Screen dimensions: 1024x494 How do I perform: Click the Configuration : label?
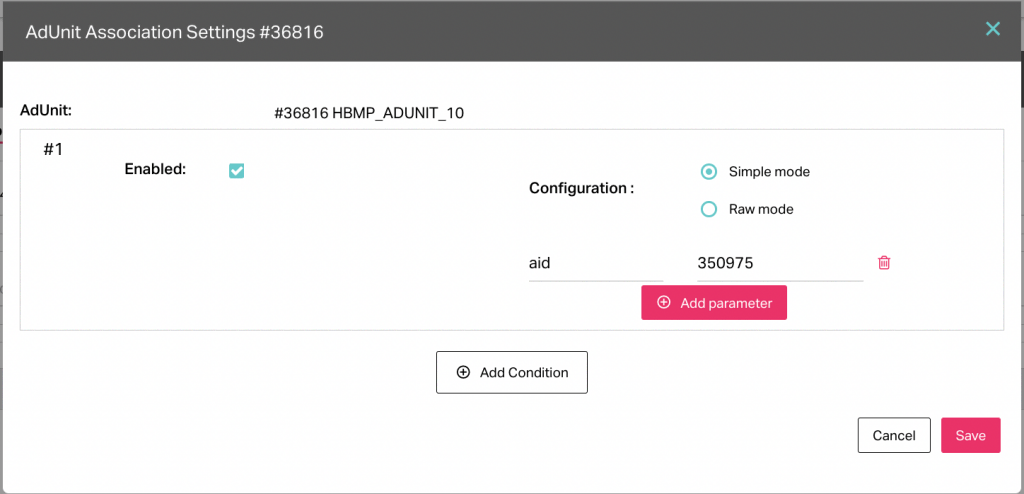point(581,189)
